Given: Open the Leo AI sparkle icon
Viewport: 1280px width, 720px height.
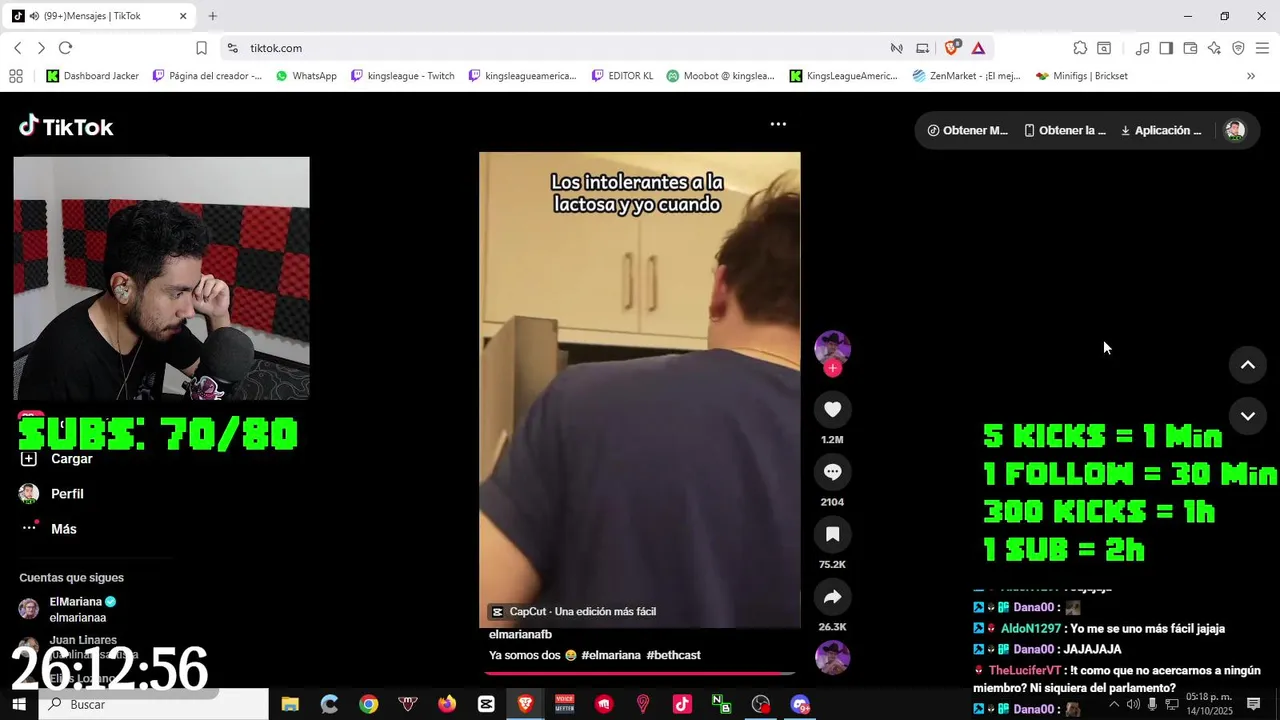Looking at the screenshot, I should pyautogui.click(x=1214, y=48).
